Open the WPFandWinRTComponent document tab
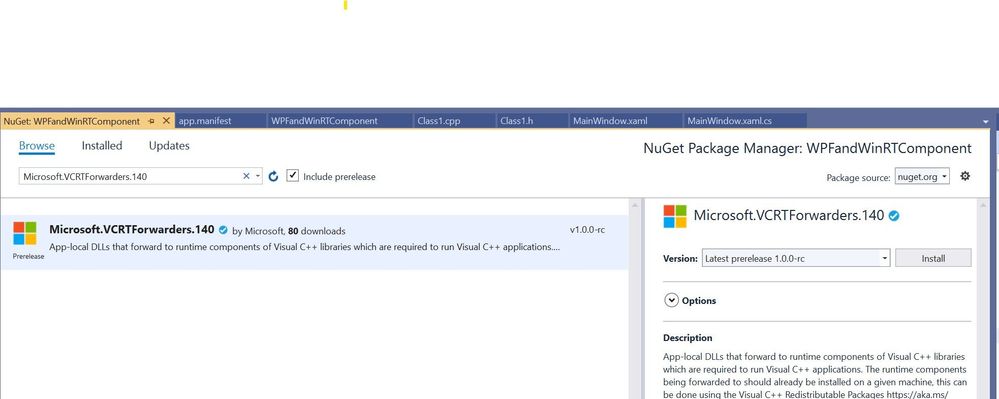The width and height of the screenshot is (999, 399). 324,120
